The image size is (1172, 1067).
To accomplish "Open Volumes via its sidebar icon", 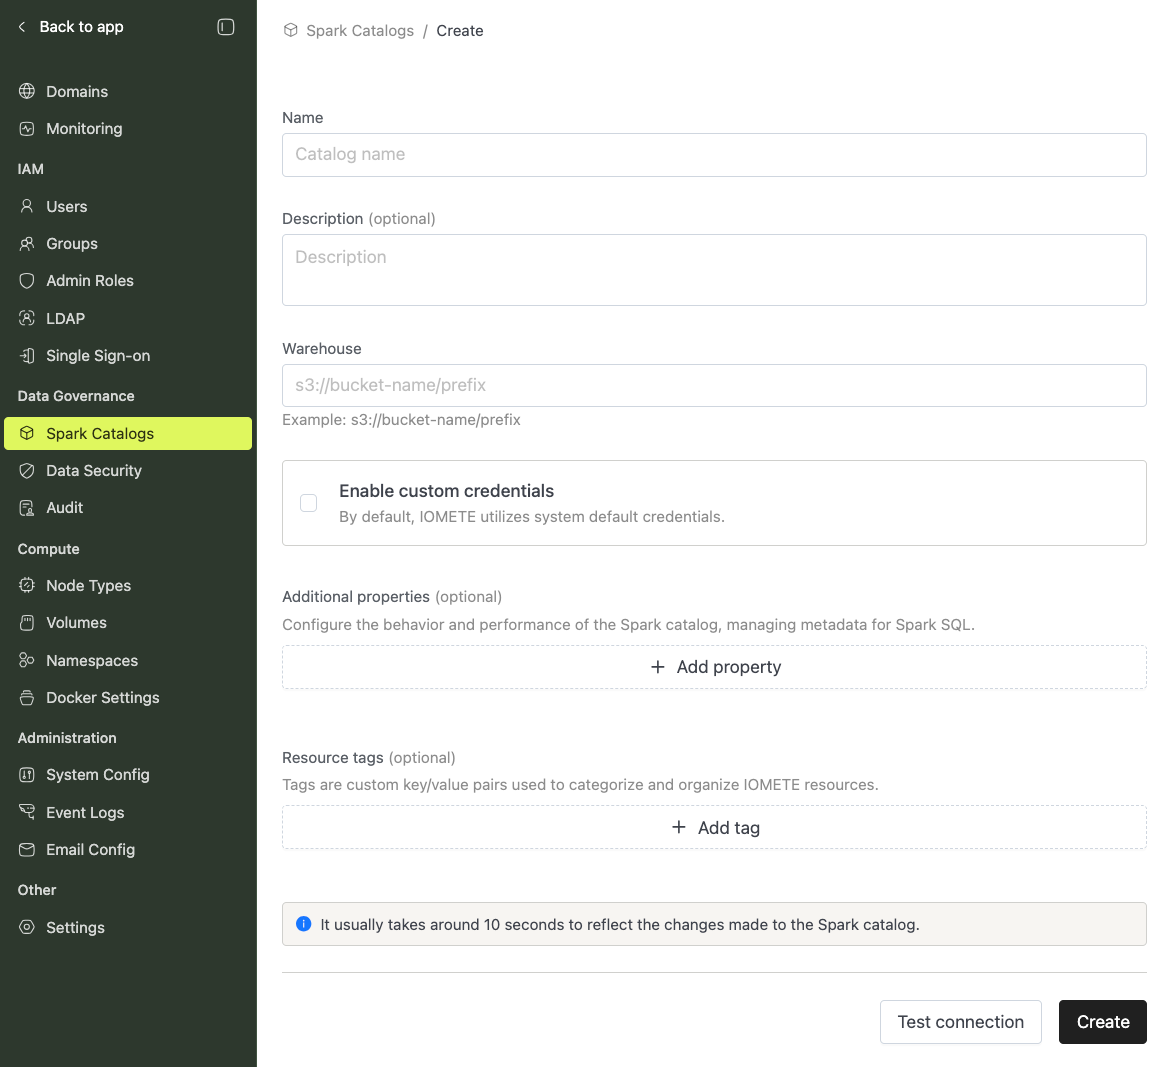I will (x=26, y=622).
